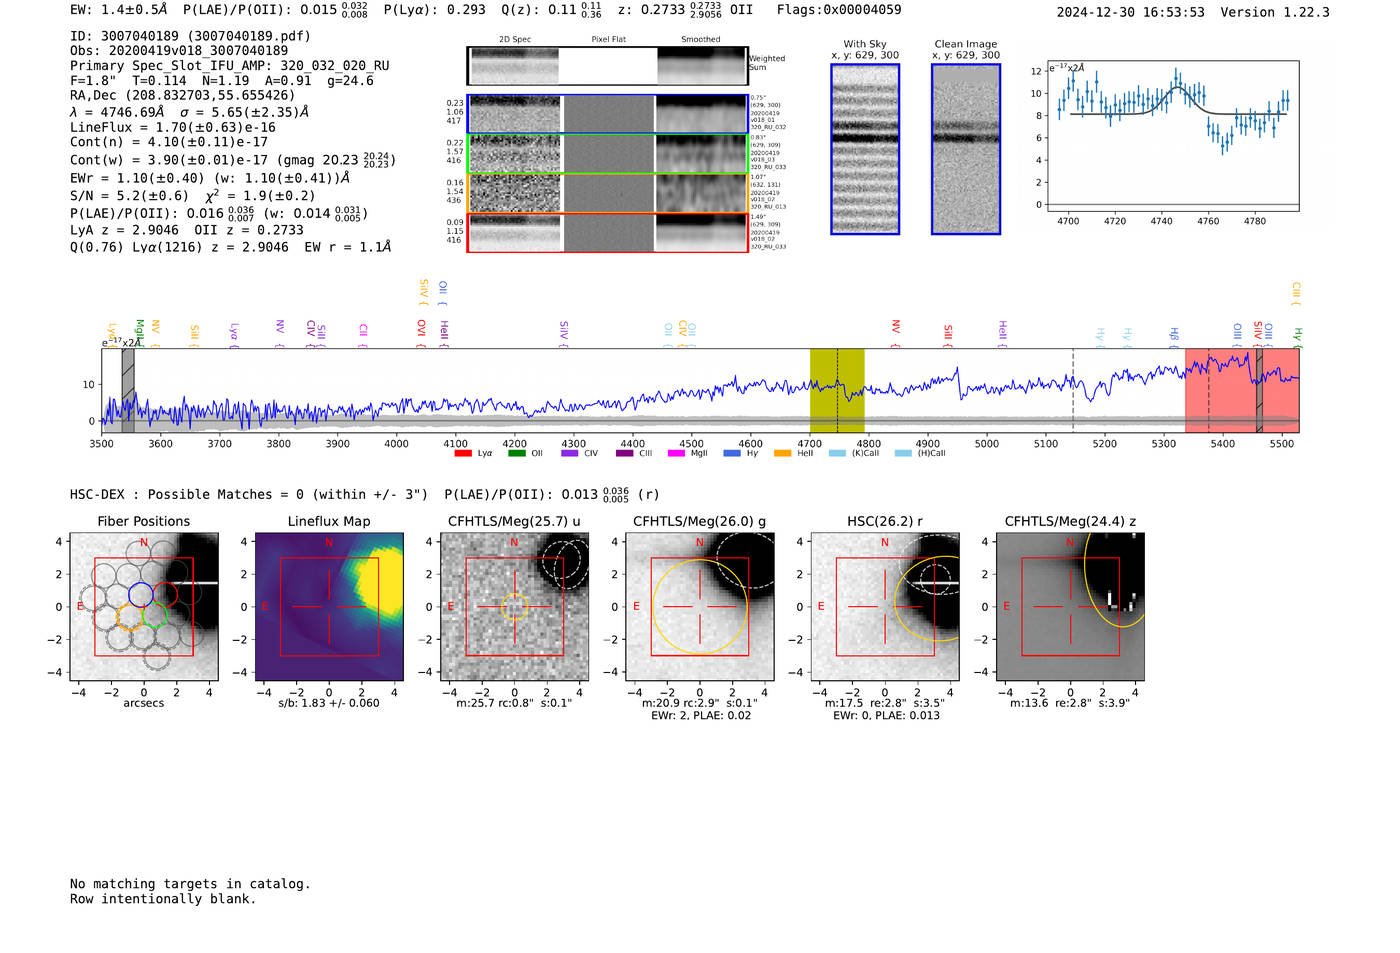
Task: Select the red-bordered 2D spectrum fiber row
Action: point(607,233)
